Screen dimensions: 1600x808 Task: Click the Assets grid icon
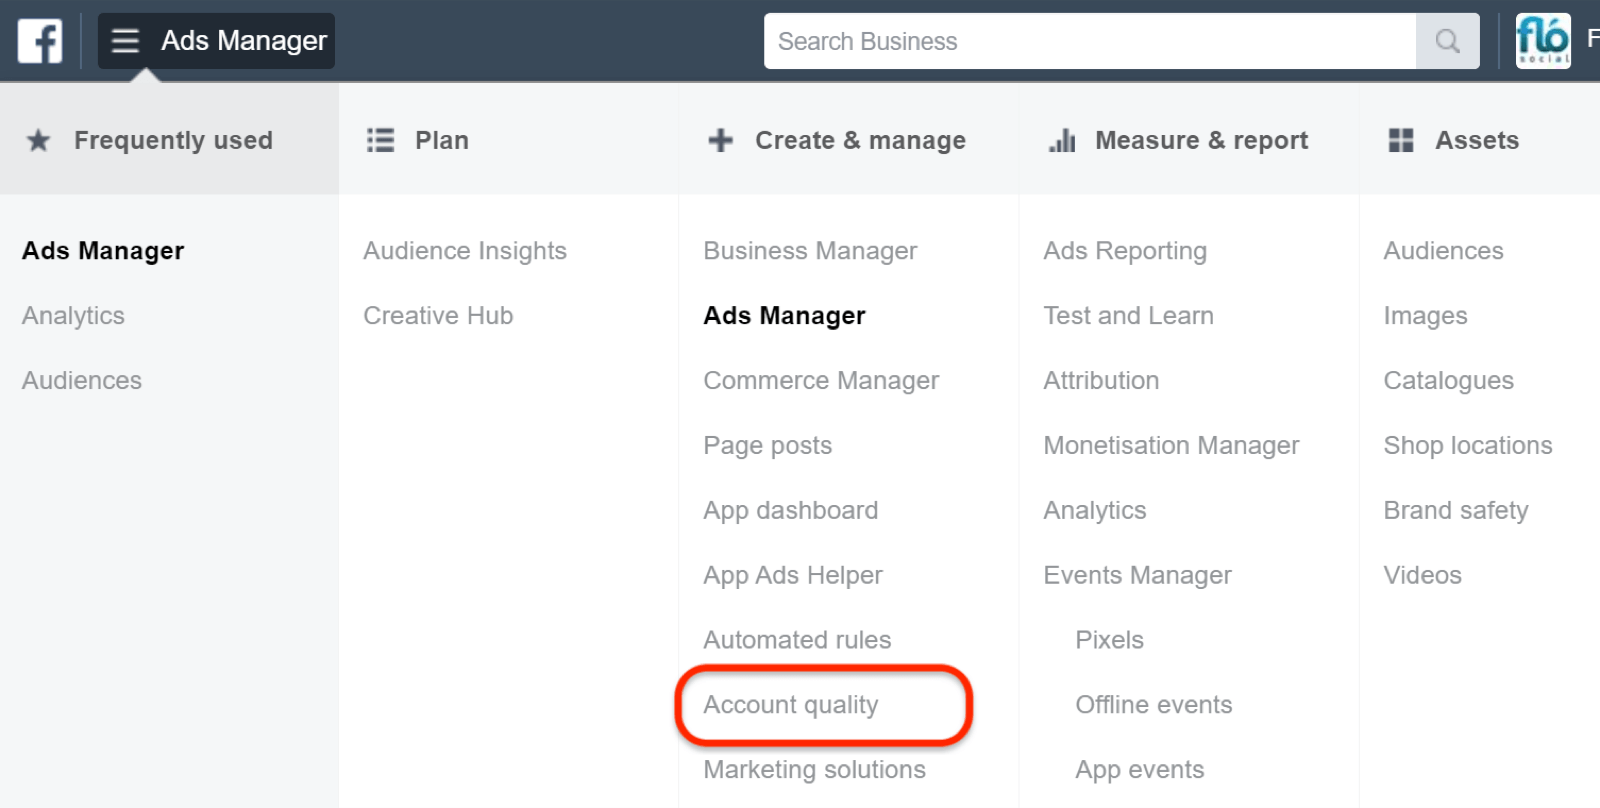point(1401,140)
